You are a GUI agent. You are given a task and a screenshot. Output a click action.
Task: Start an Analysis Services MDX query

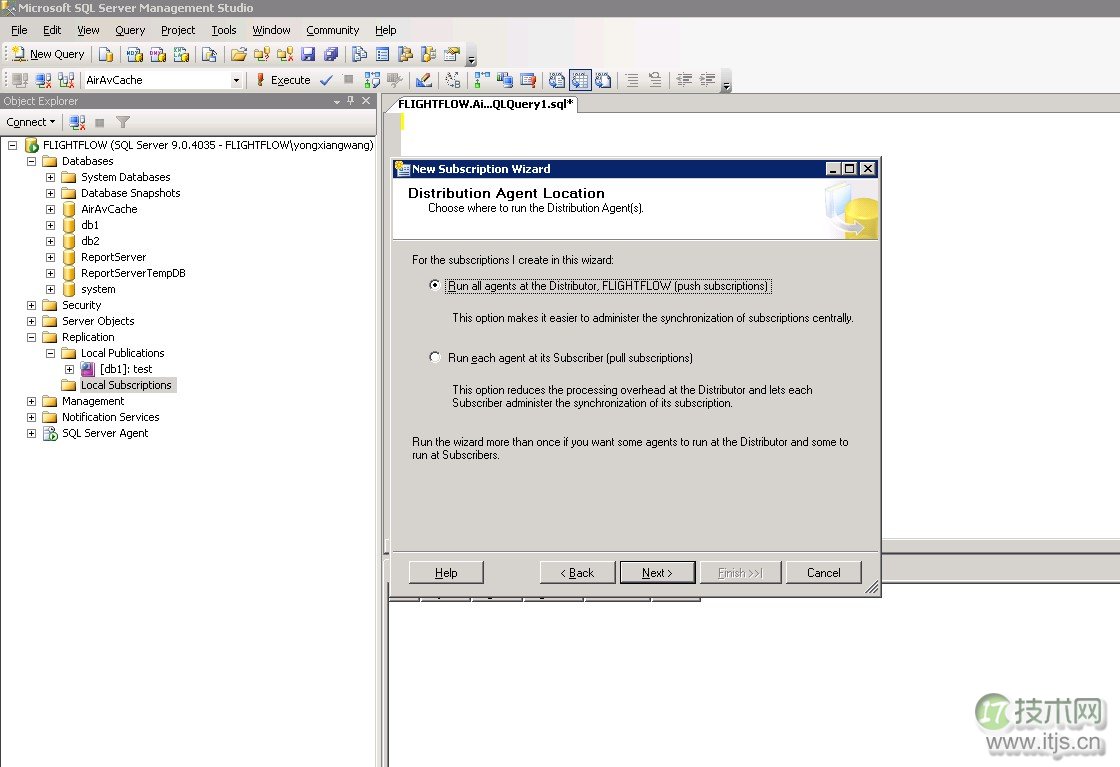coord(135,54)
